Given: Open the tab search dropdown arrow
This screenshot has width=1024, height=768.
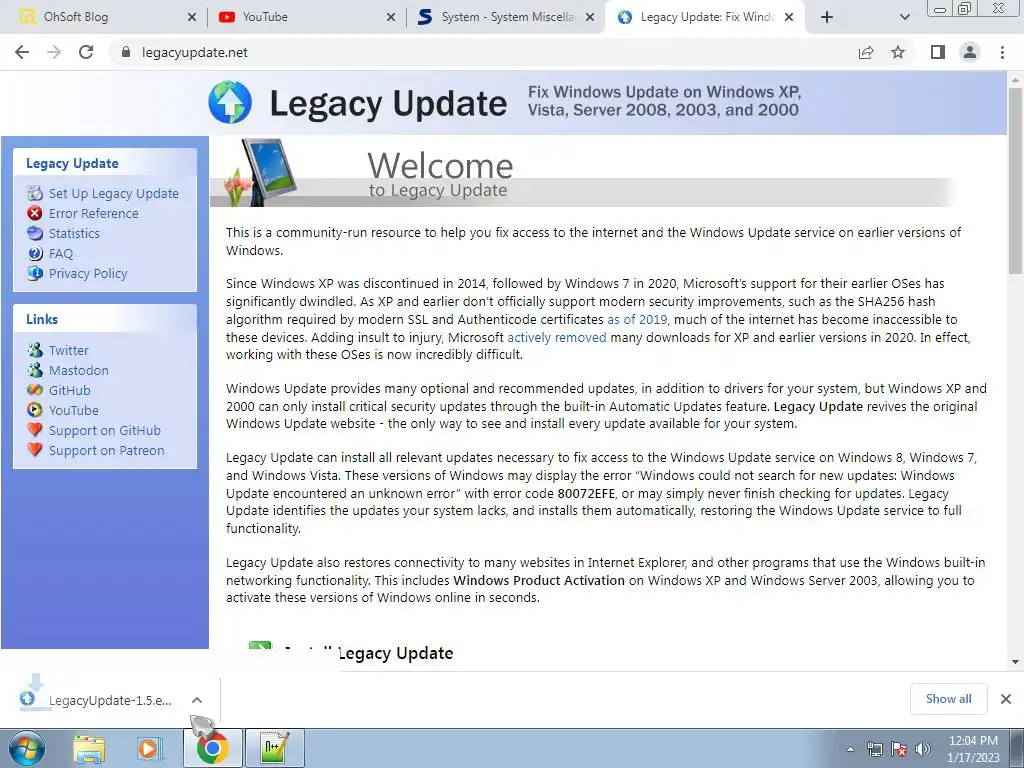Looking at the screenshot, I should [904, 17].
